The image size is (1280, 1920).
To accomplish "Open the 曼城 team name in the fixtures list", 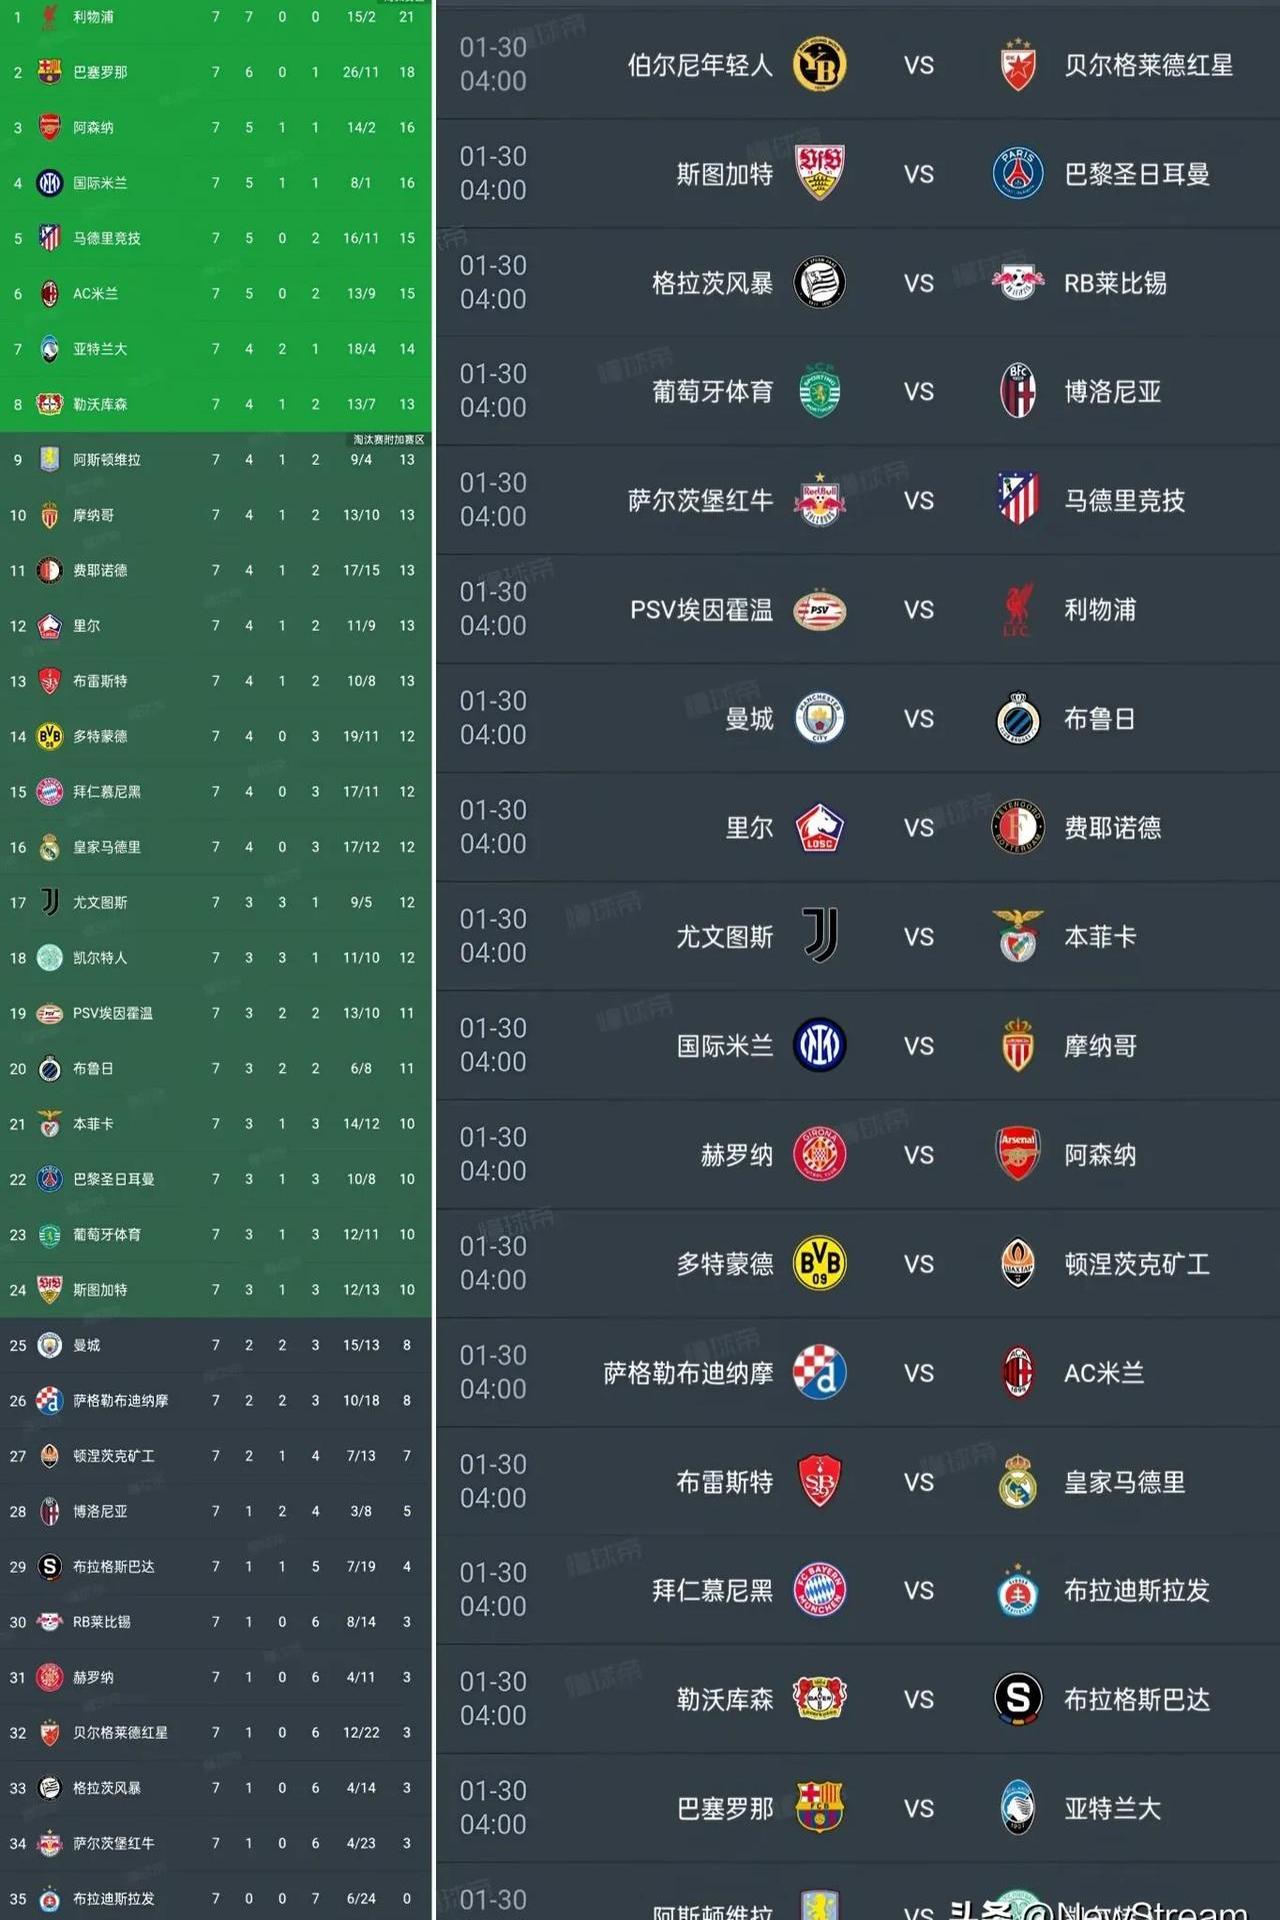I will click(749, 719).
